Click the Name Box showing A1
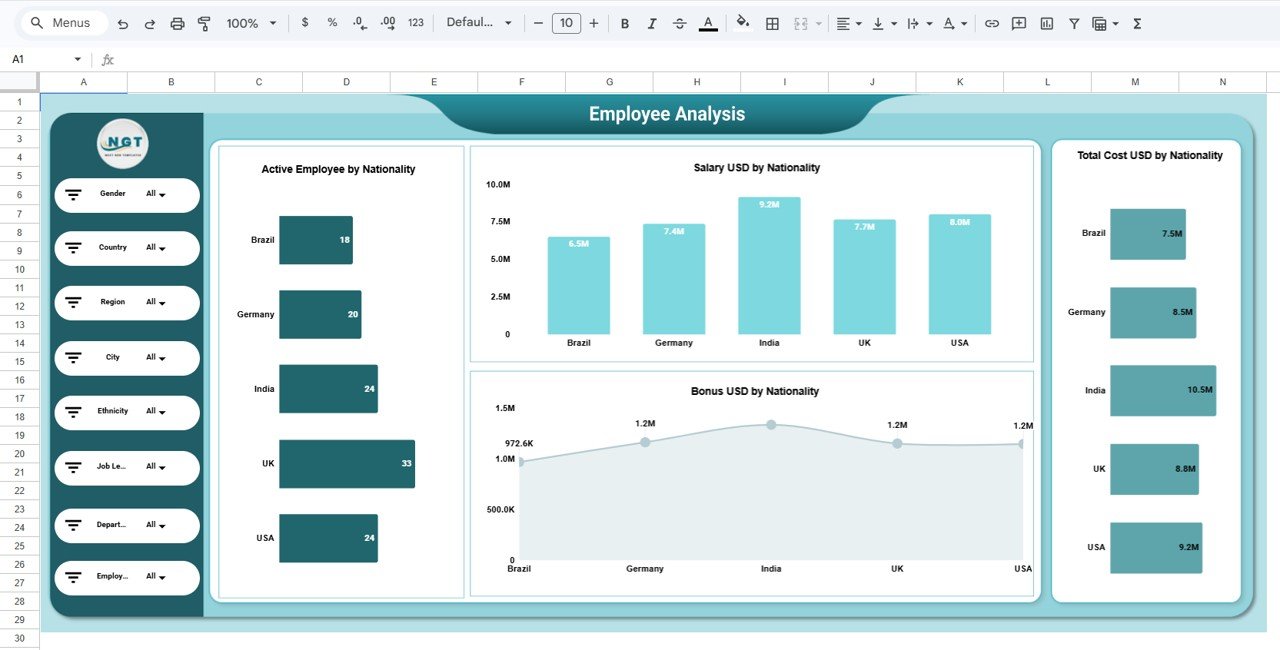This screenshot has width=1280, height=650. pyautogui.click(x=40, y=59)
